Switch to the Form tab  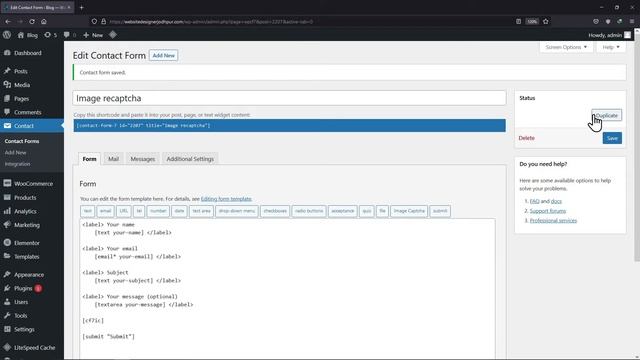point(89,159)
